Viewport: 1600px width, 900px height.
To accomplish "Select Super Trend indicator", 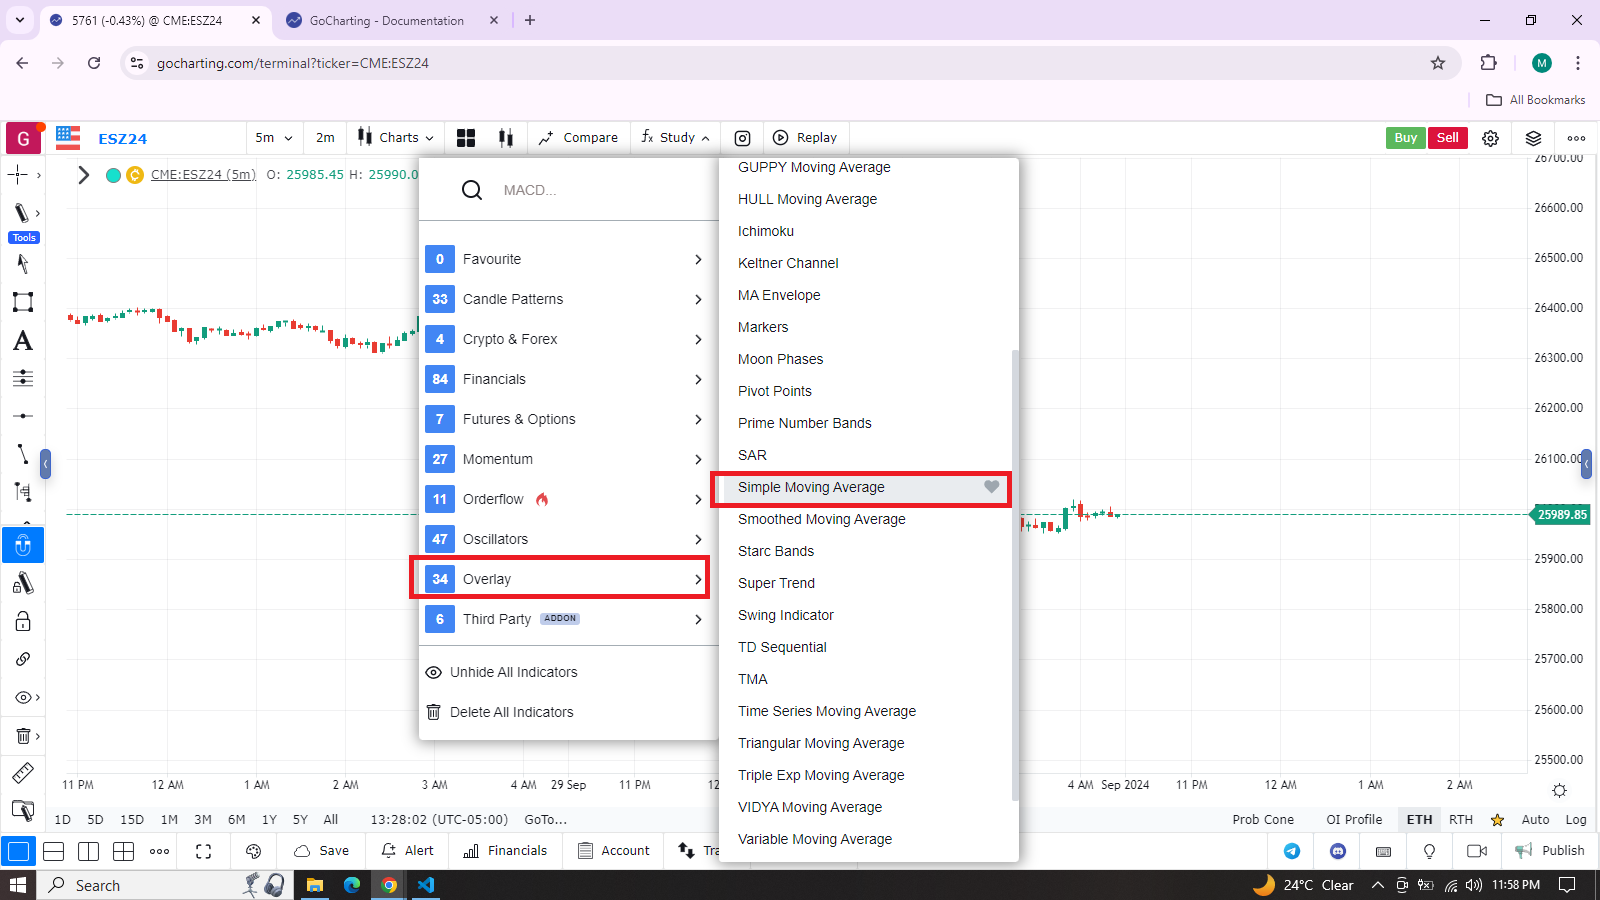I will pos(776,583).
